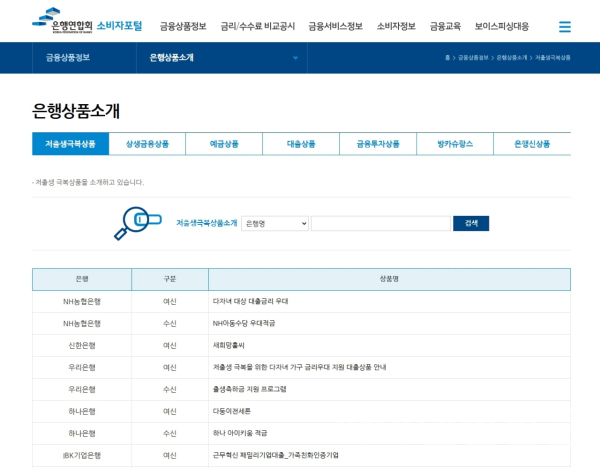This screenshot has height=468, width=600.
Task: Open the 보이스피싱대응 menu
Action: pyautogui.click(x=502, y=26)
